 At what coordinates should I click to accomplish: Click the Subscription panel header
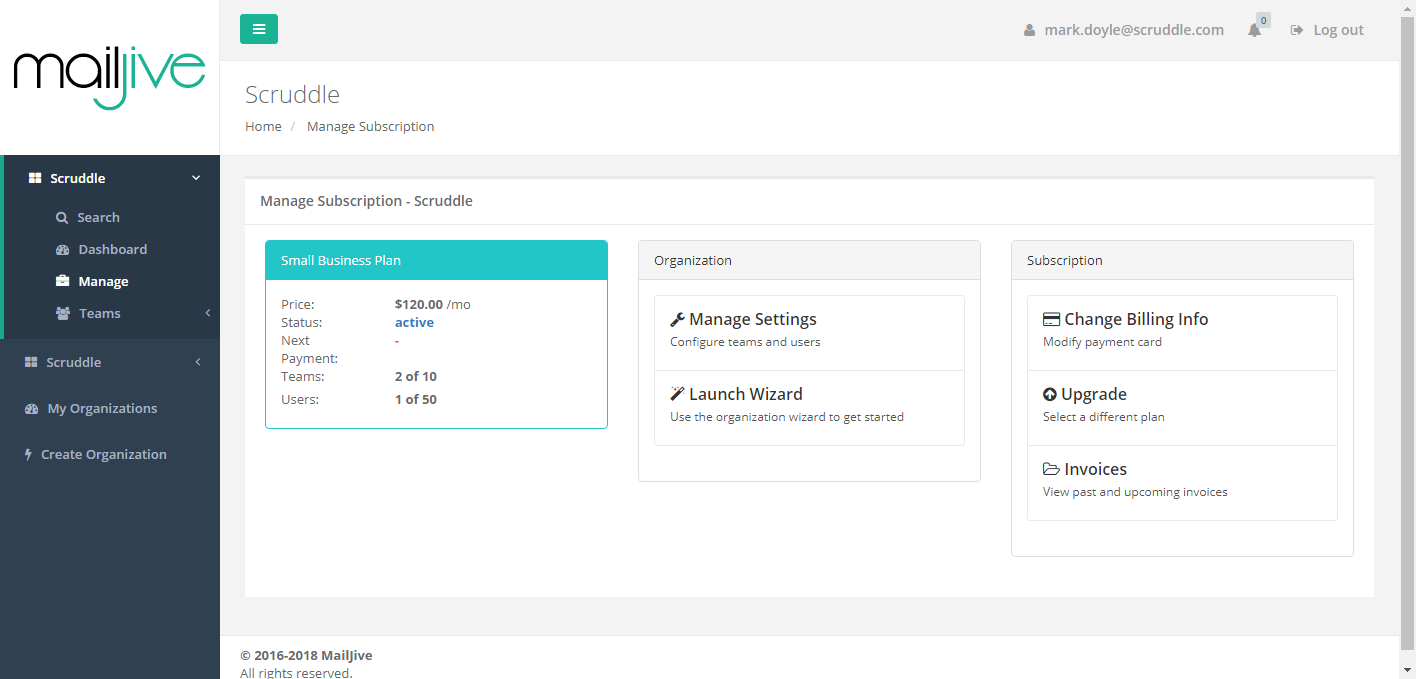click(x=1182, y=260)
